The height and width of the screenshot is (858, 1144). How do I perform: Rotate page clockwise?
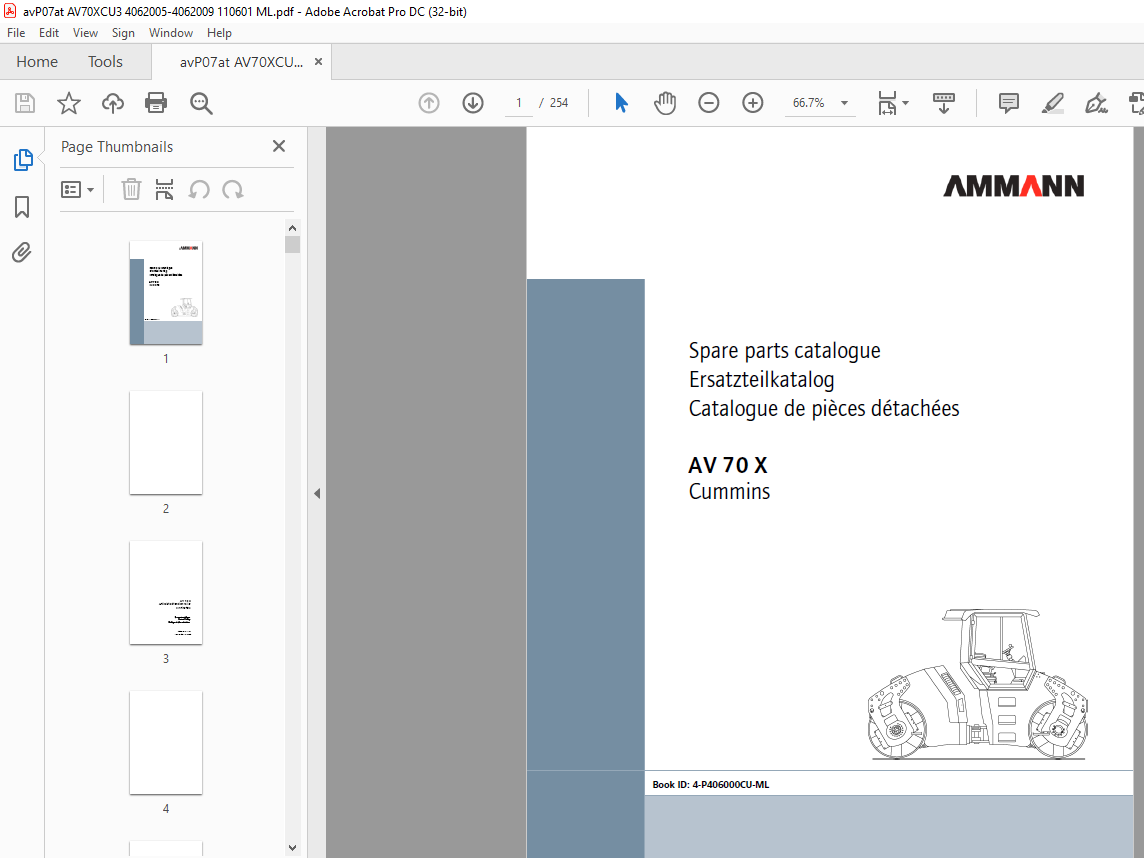click(x=233, y=190)
